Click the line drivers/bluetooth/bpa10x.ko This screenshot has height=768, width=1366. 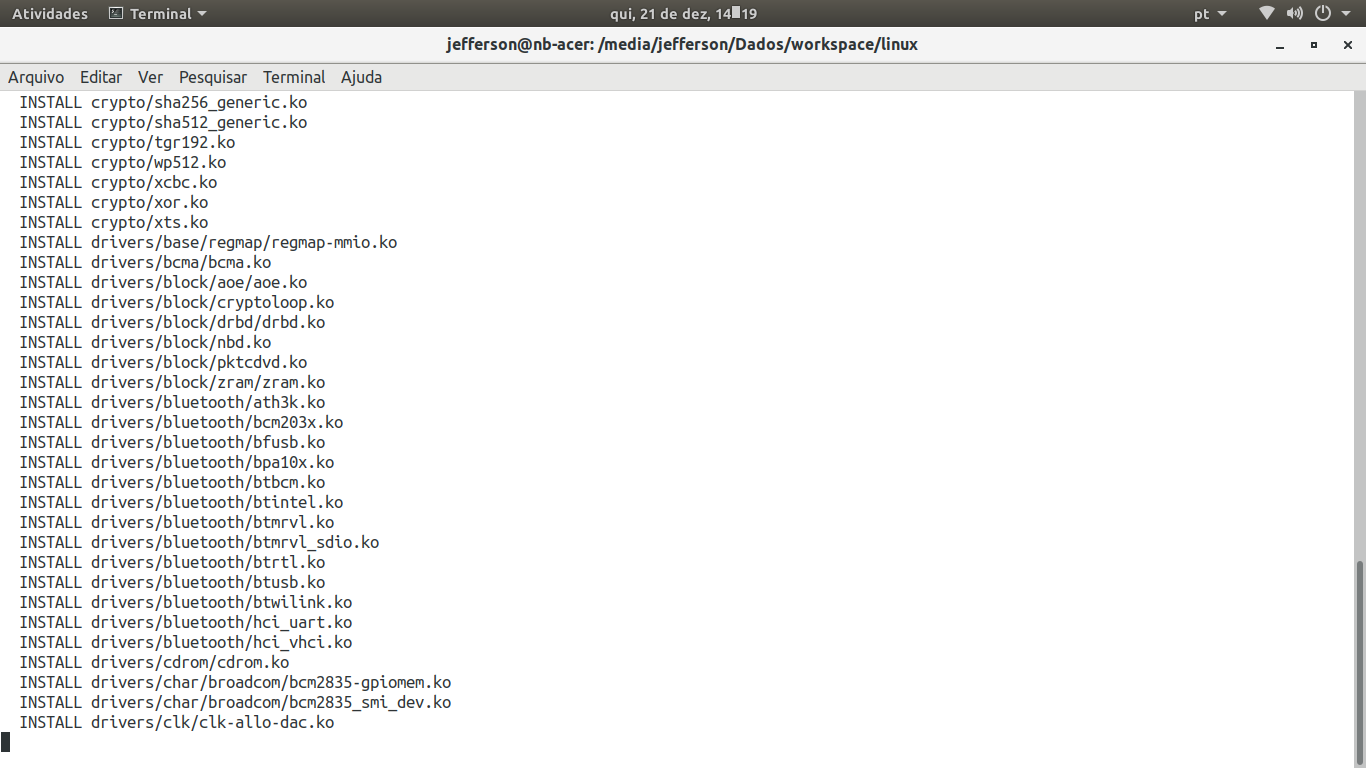pos(177,462)
